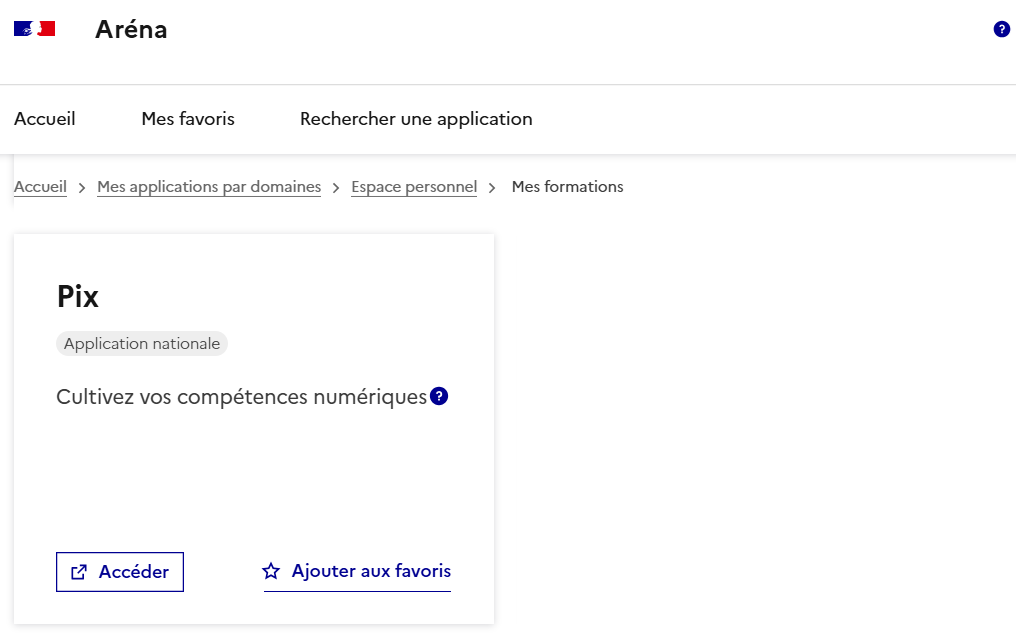Follow the Accueil breadcrumb link
Screen dimensions: 1016x640
40,187
